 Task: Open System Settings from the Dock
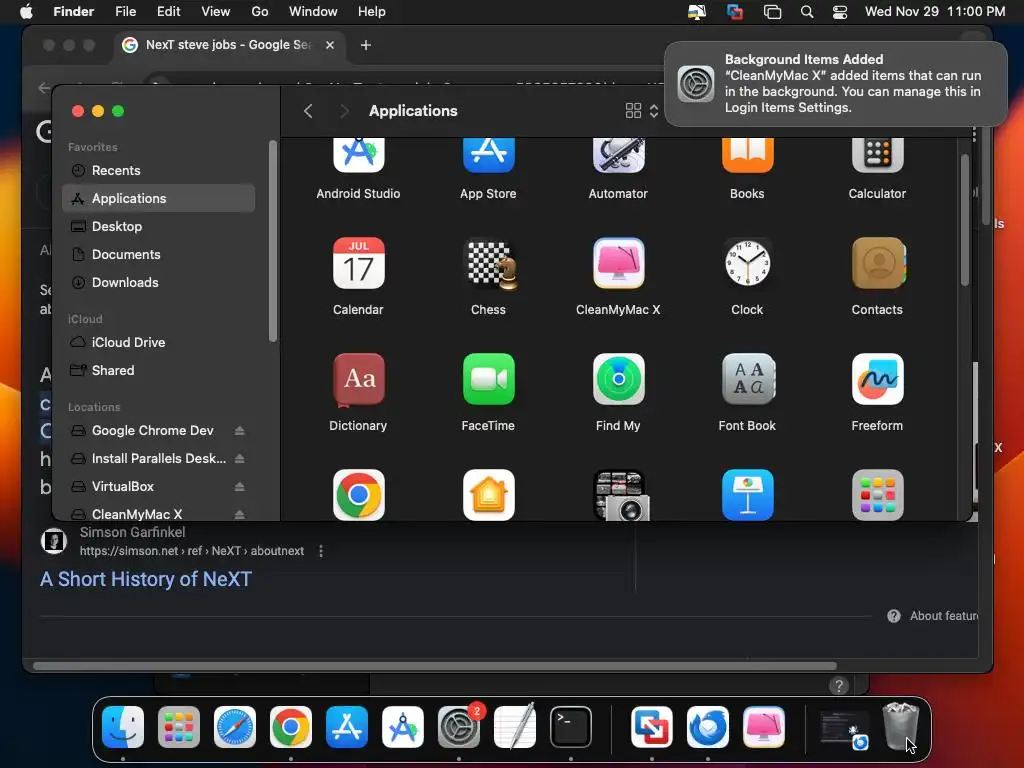458,727
